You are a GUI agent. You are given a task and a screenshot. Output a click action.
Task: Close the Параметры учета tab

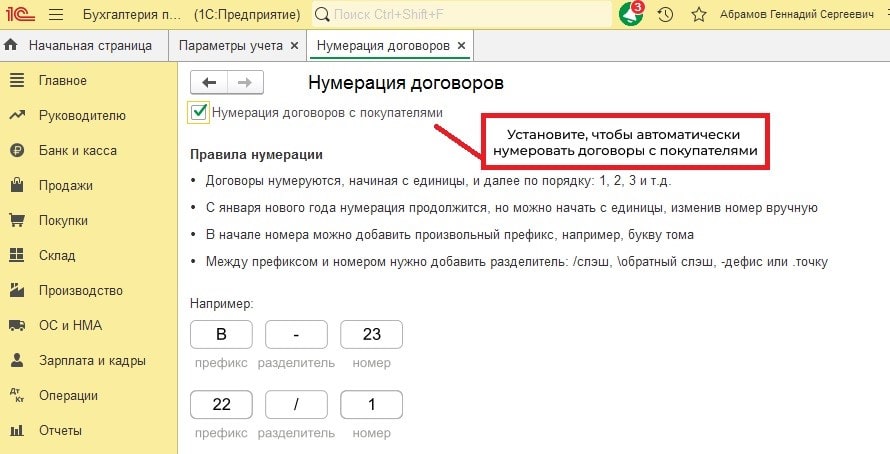pyautogui.click(x=293, y=46)
